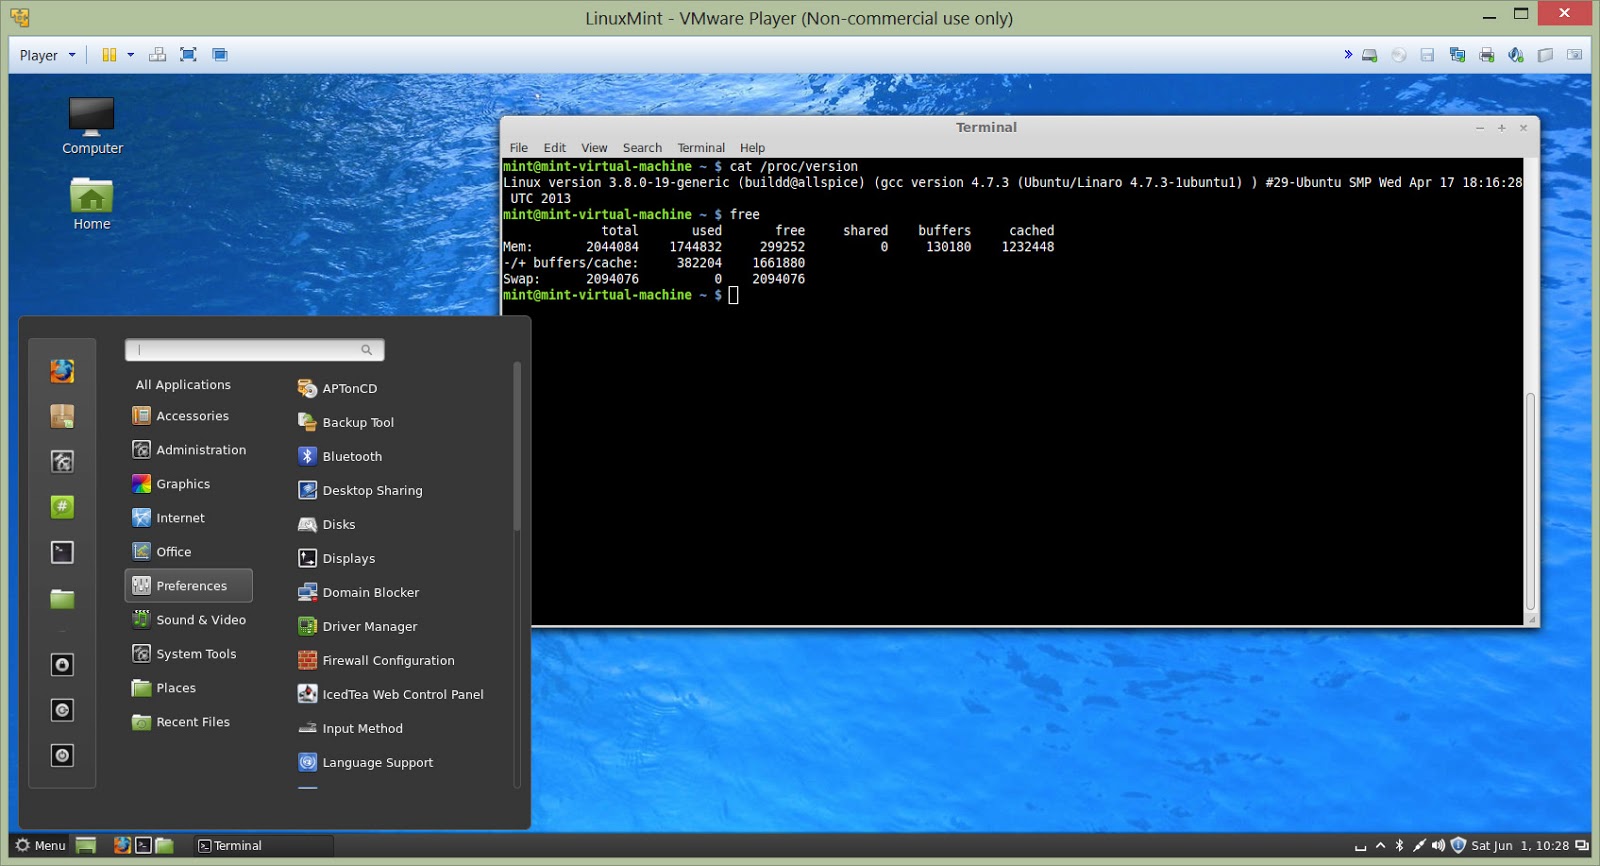Launch the chat app with green hash icon
The width and height of the screenshot is (1600, 866).
[x=62, y=507]
